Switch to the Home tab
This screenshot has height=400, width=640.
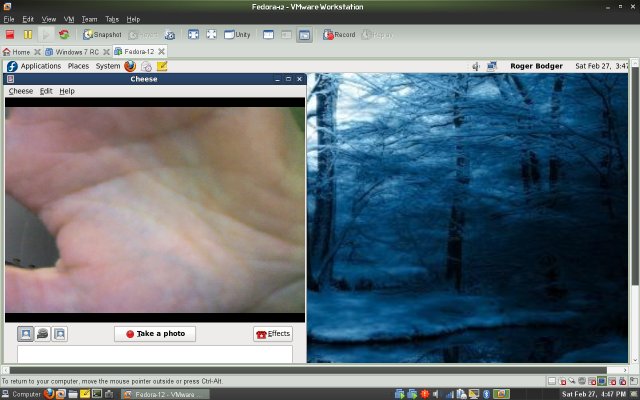pyautogui.click(x=16, y=52)
